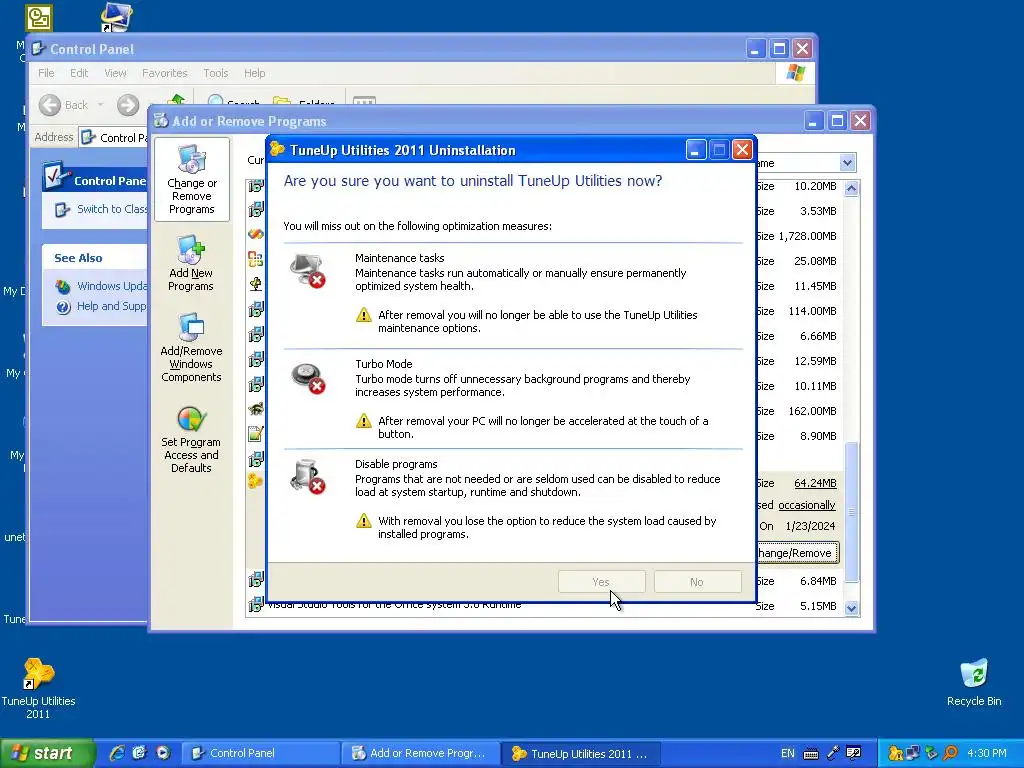Switch to Add or Remove Programs taskbar button
Screen dimensions: 1024x768
coord(421,753)
